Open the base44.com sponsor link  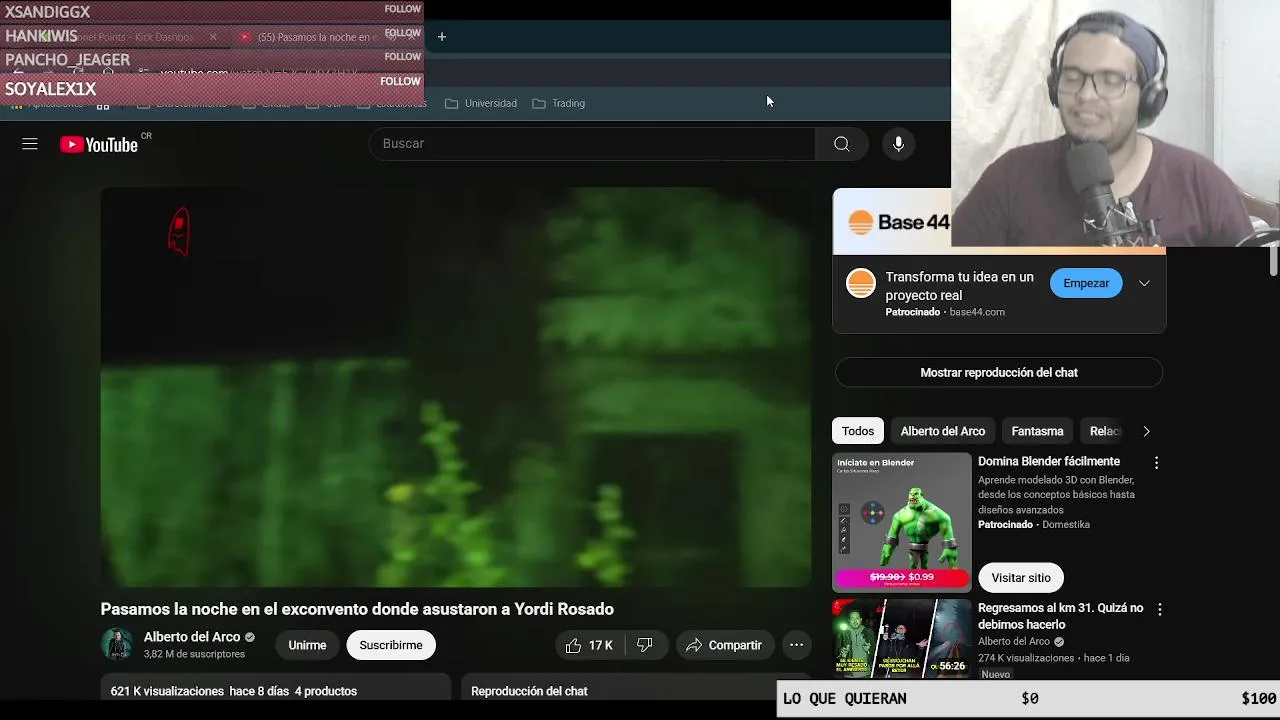pos(977,312)
